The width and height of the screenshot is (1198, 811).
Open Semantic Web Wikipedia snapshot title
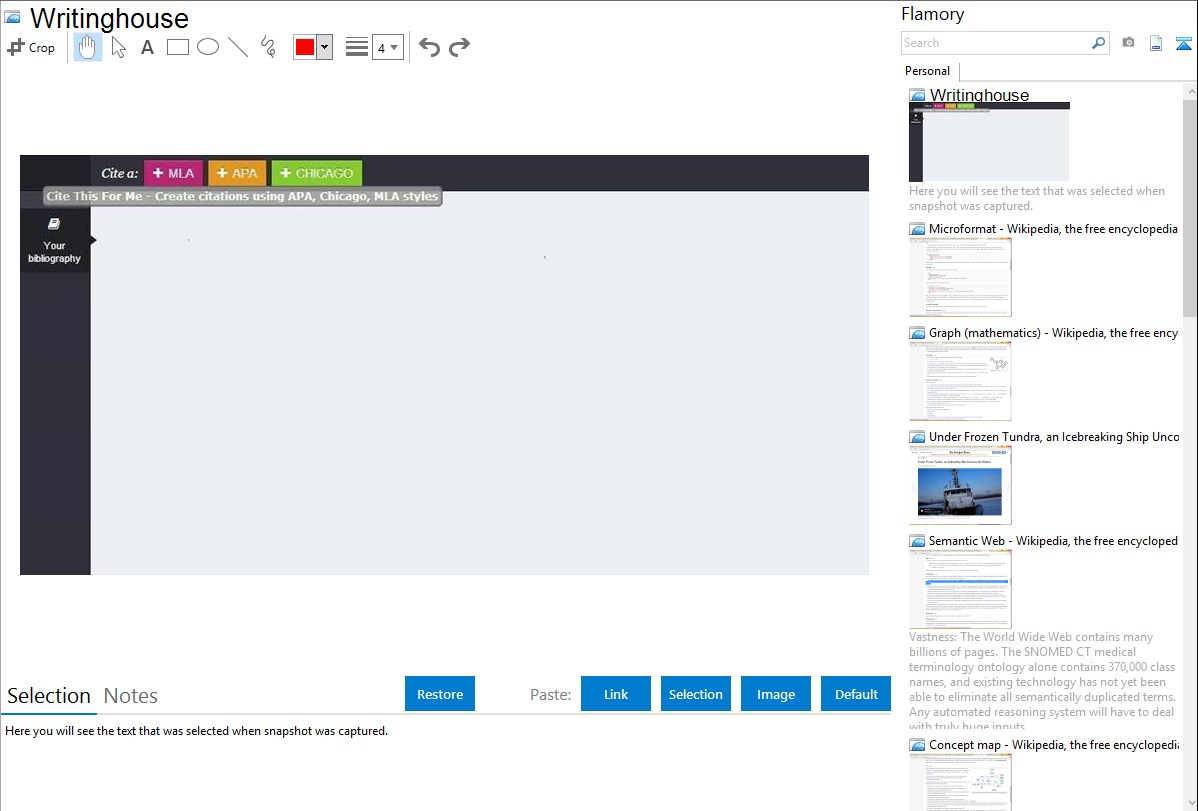click(x=1053, y=540)
